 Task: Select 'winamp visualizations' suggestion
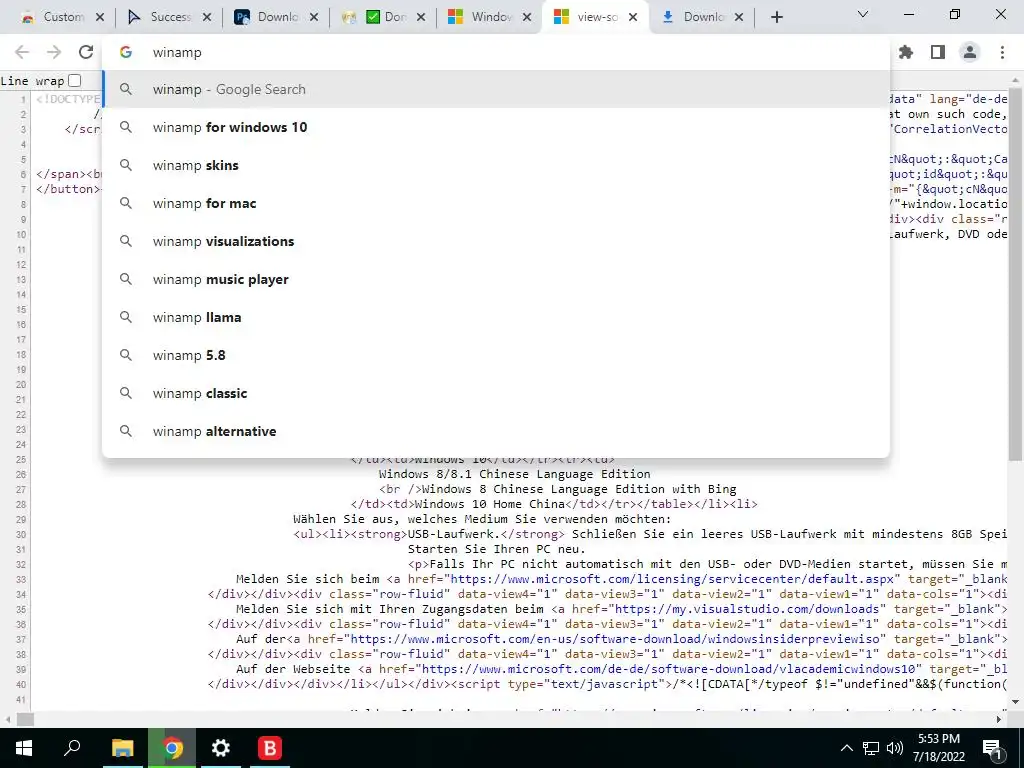coord(496,241)
